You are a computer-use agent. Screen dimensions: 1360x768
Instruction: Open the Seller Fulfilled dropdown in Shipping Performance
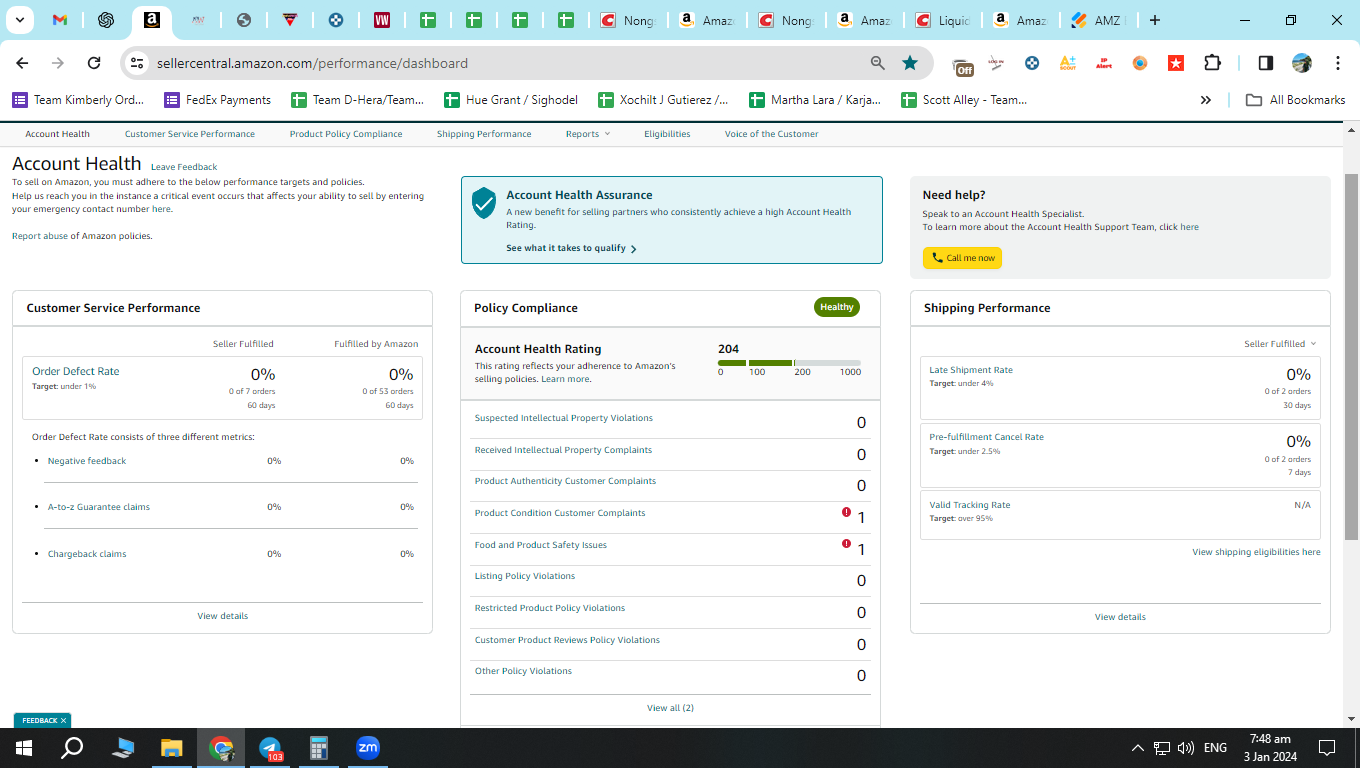tap(1280, 344)
